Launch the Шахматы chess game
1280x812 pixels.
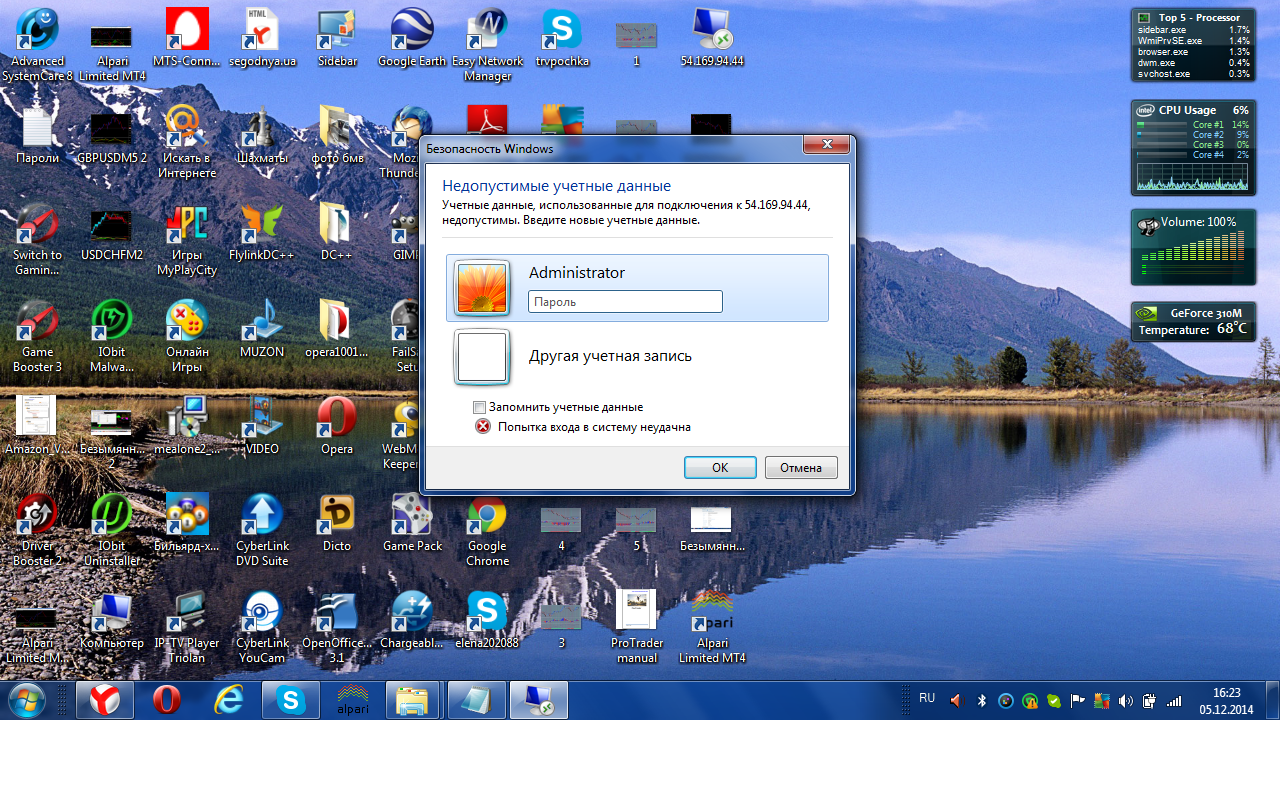point(262,135)
